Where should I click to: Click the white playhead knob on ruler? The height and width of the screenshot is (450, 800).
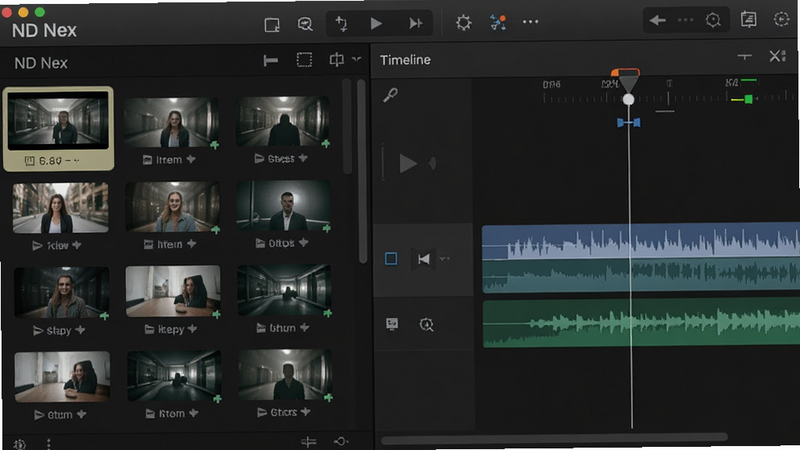629,99
